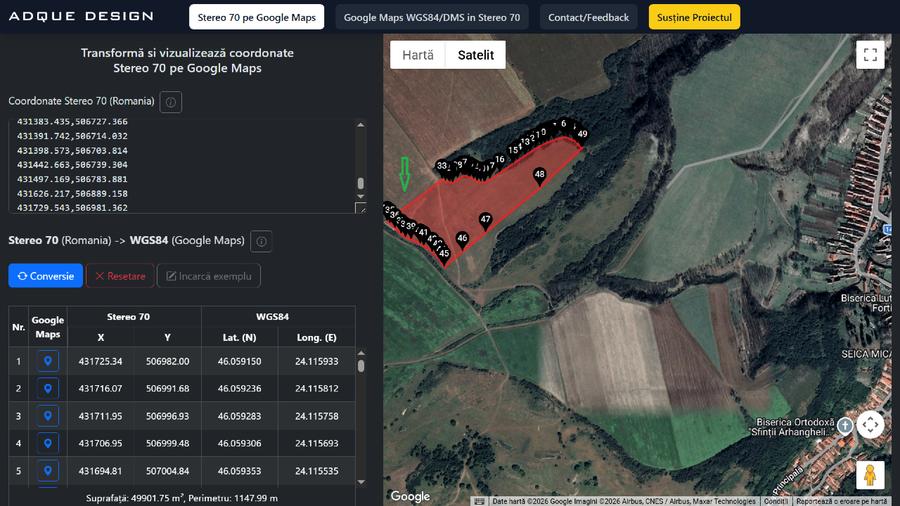
Task: Switch map to Satelit view
Action: [x=476, y=55]
